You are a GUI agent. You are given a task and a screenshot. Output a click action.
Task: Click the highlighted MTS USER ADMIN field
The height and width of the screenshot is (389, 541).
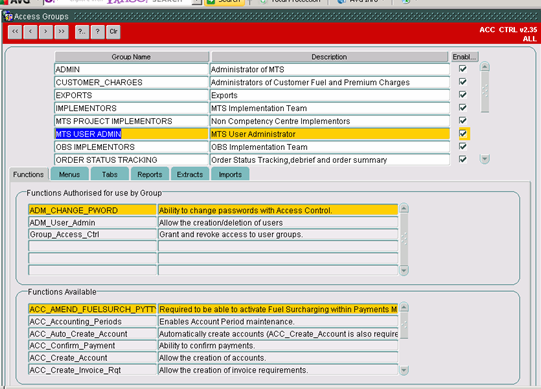(131, 134)
